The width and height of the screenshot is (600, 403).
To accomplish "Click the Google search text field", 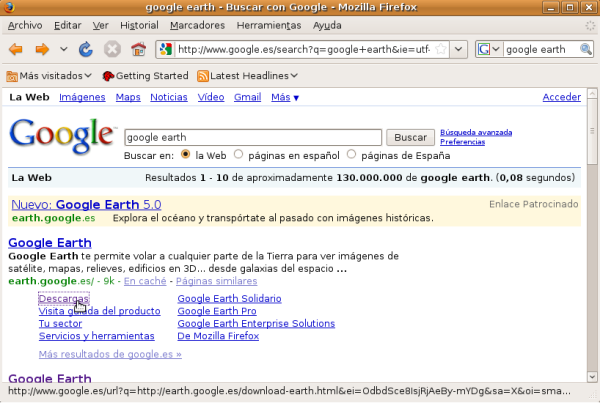I will point(252,137).
